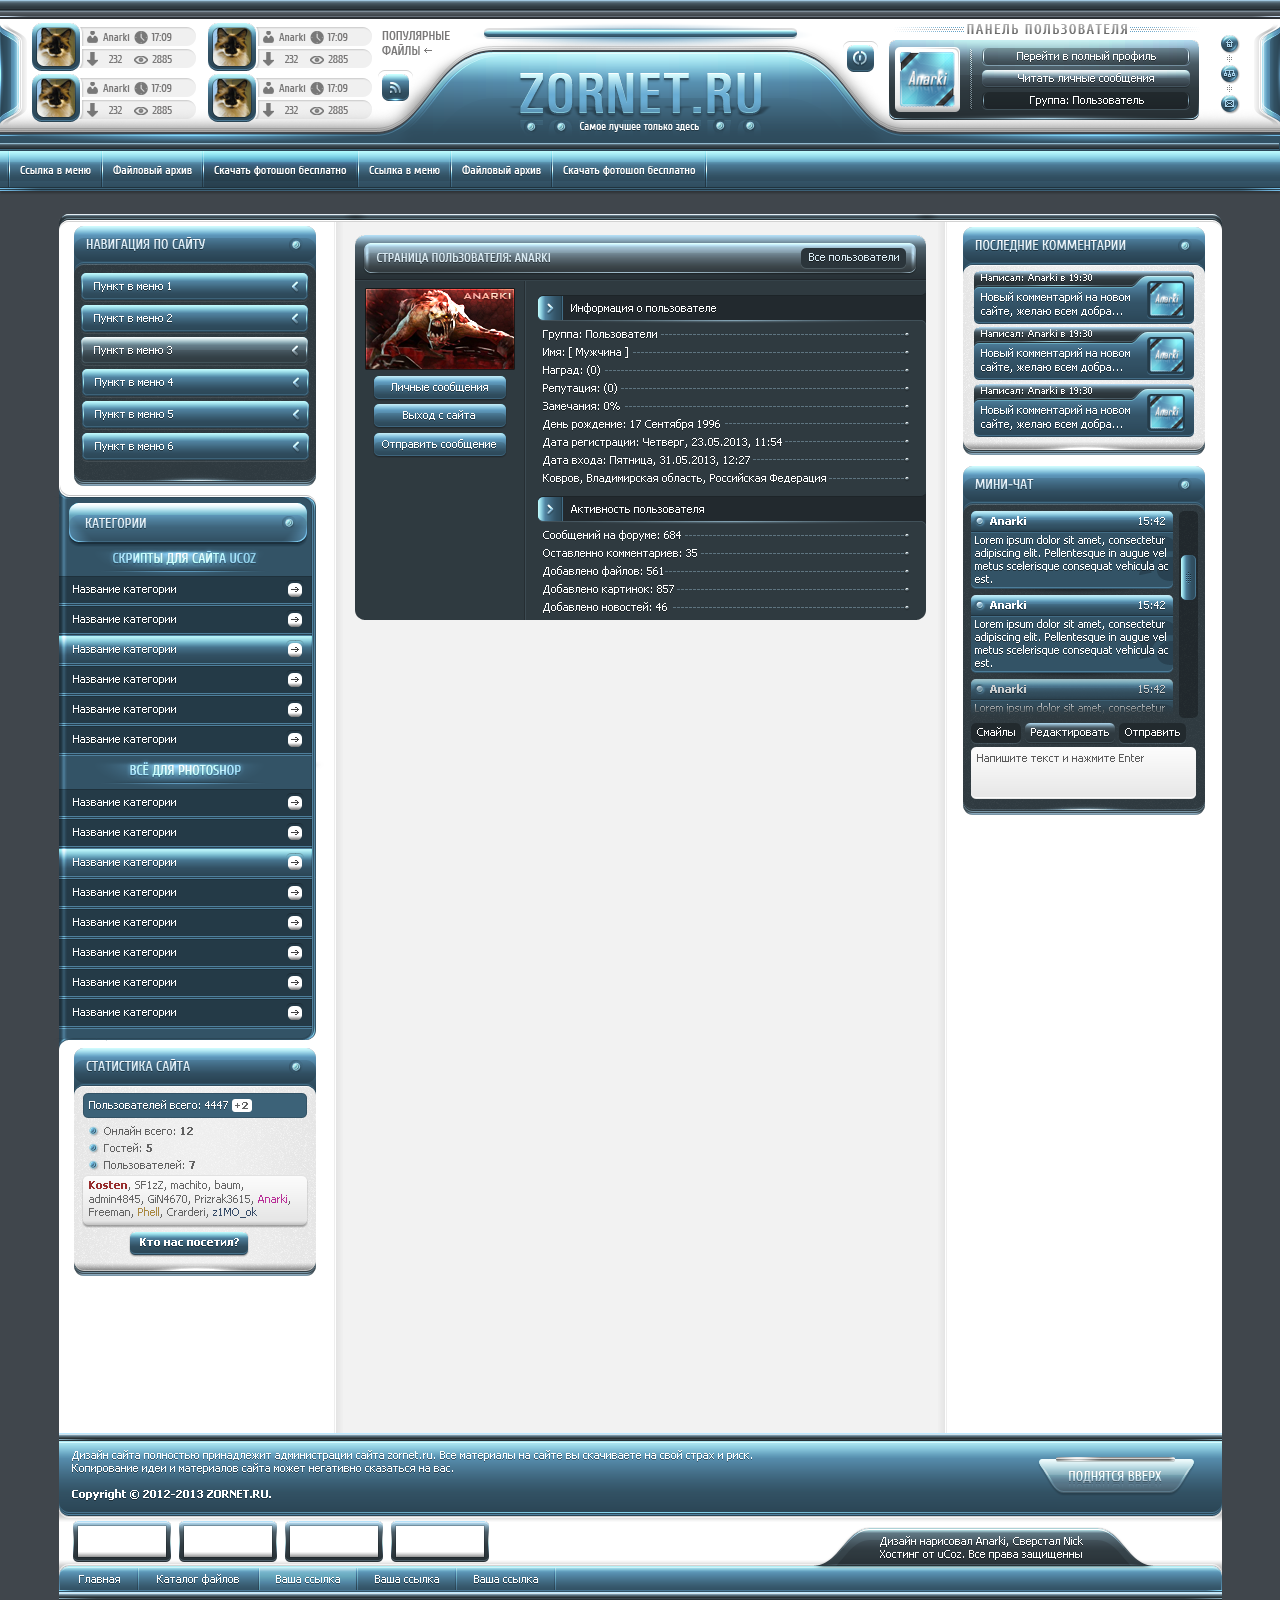Click Онлайн всего: 12 stat
The height and width of the screenshot is (1600, 1280).
(x=148, y=1131)
